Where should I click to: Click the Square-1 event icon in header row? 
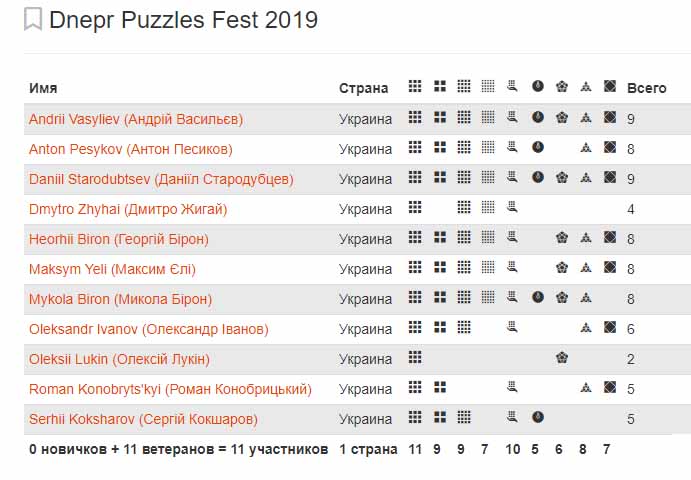610,86
